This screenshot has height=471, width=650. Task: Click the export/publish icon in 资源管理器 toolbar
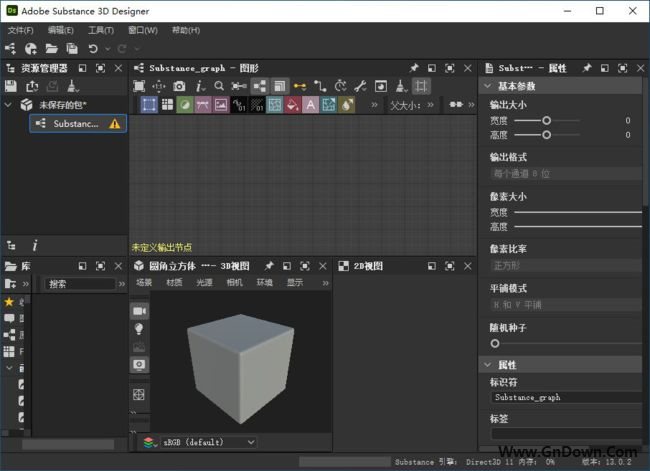tap(32, 86)
